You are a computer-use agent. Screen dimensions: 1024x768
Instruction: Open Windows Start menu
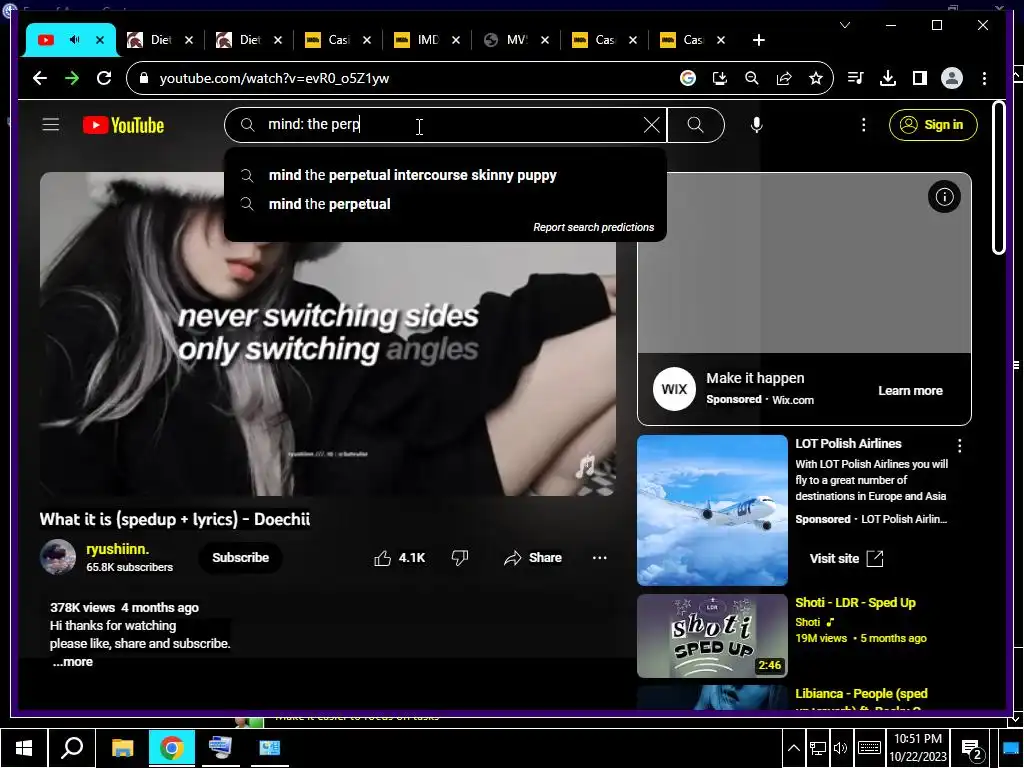24,748
